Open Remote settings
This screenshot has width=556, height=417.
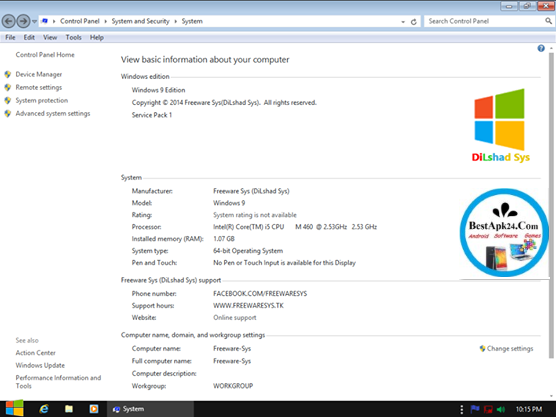(x=39, y=87)
